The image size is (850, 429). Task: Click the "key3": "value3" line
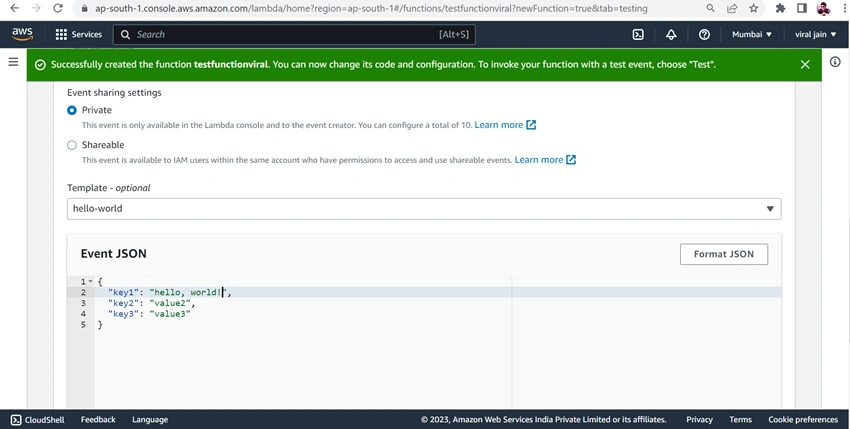[x=149, y=314]
